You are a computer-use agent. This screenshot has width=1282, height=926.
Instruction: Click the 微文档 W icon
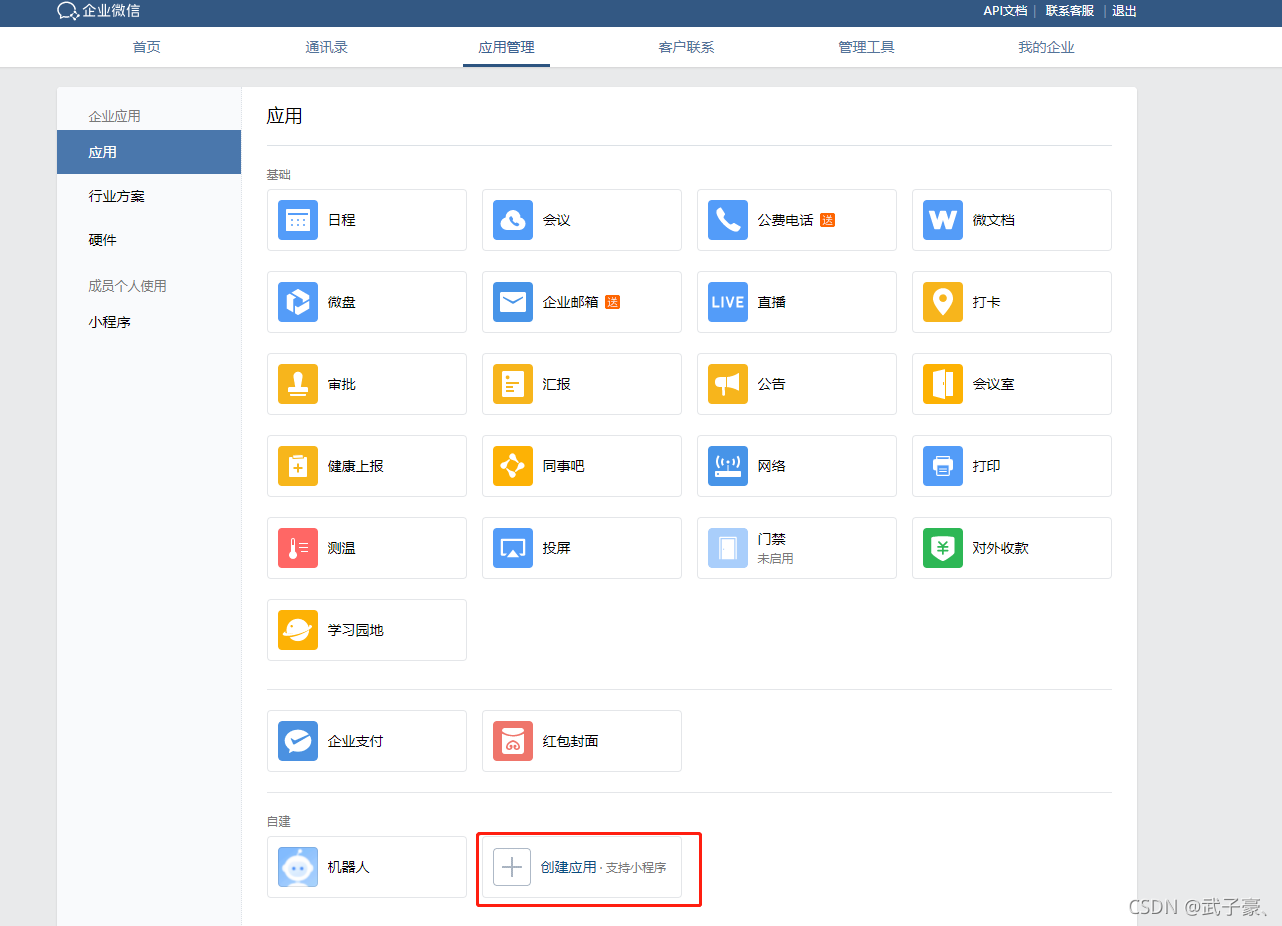tap(943, 220)
